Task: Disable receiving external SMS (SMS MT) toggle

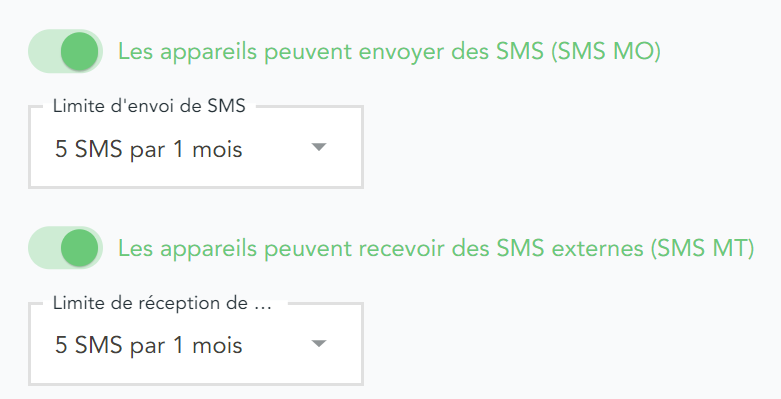Action: (x=66, y=248)
